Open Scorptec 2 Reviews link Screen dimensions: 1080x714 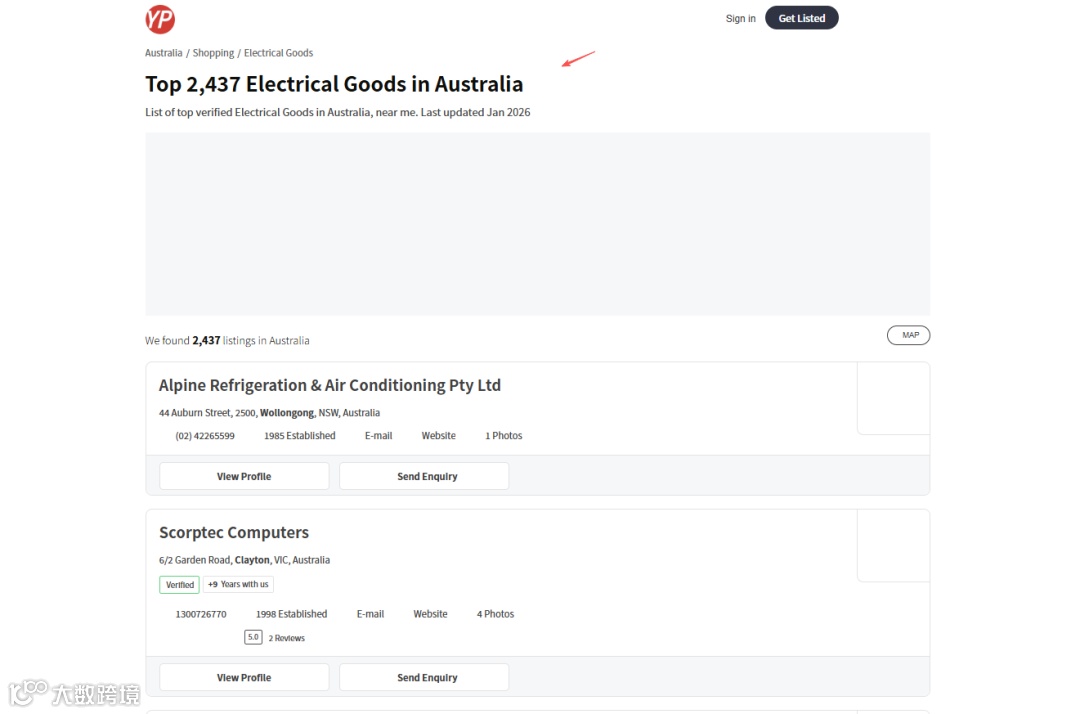pyautogui.click(x=287, y=638)
